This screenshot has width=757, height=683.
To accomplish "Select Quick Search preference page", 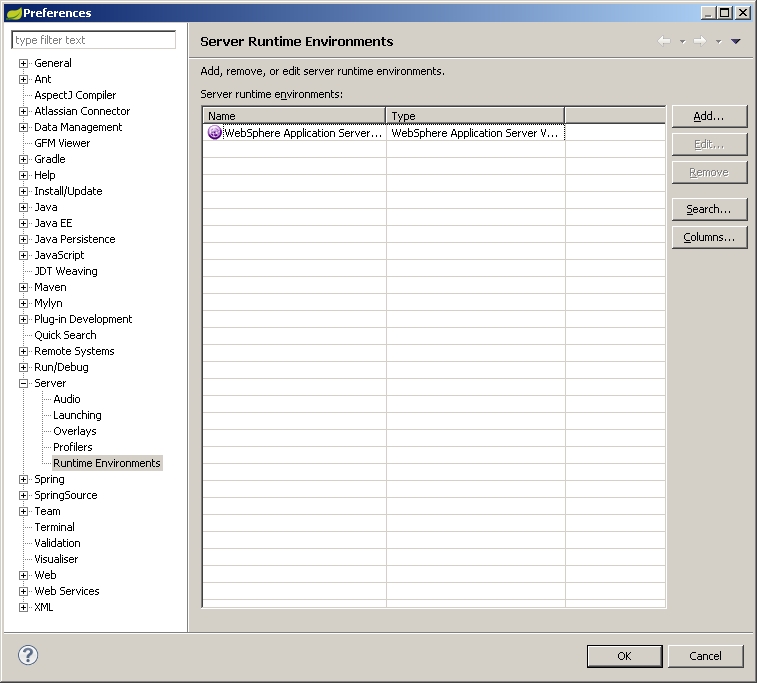I will 65,335.
